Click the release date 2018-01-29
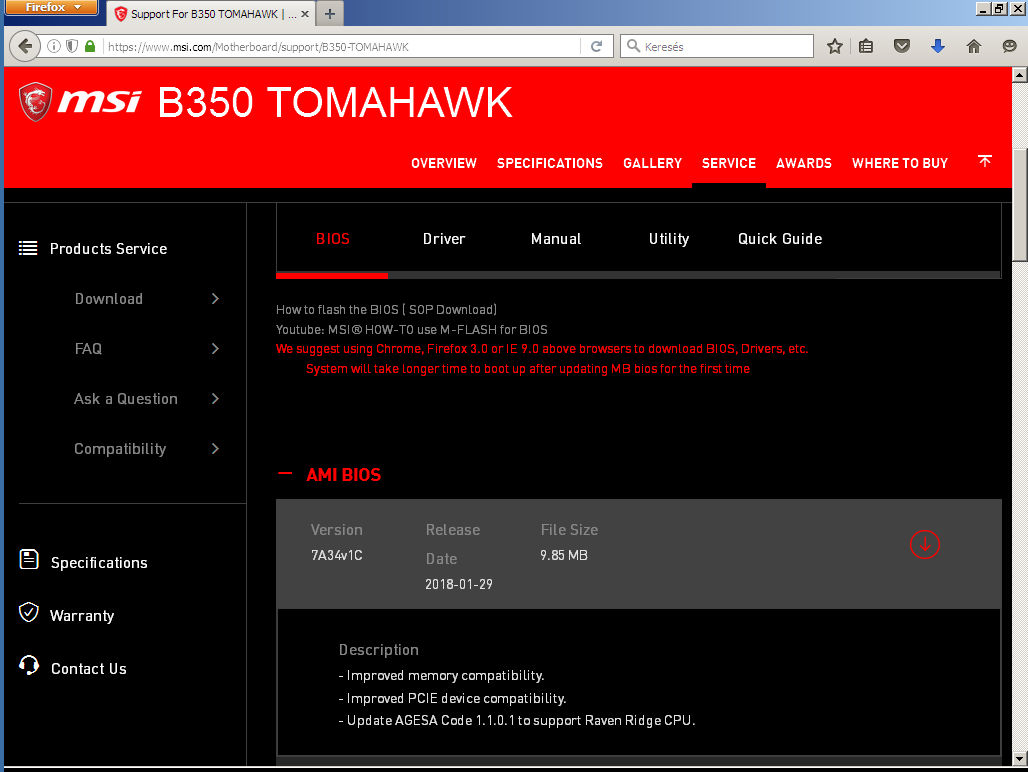 [x=459, y=584]
